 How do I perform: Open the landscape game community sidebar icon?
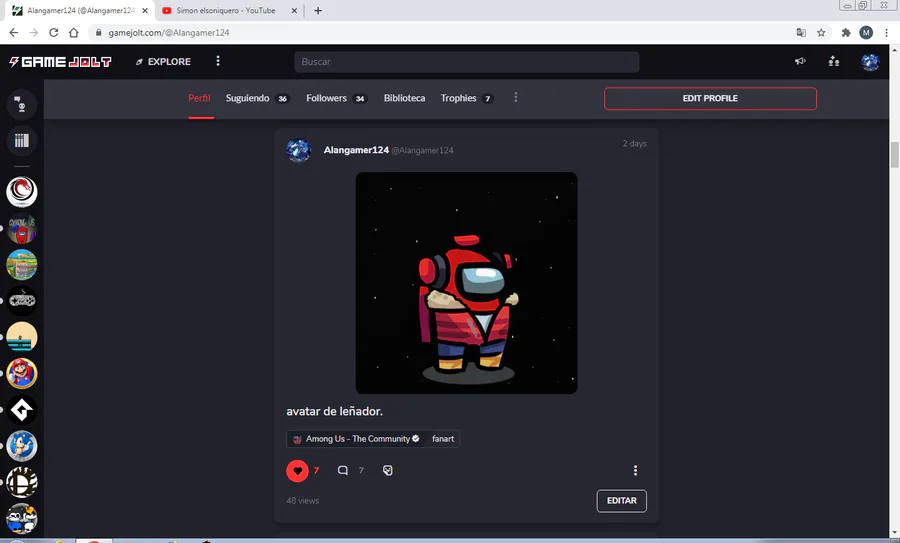point(22,264)
